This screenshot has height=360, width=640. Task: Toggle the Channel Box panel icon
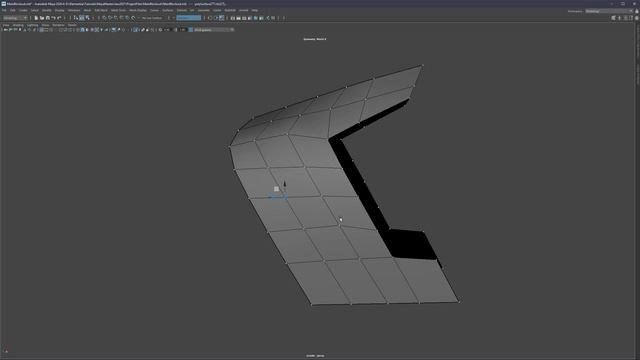(636, 18)
